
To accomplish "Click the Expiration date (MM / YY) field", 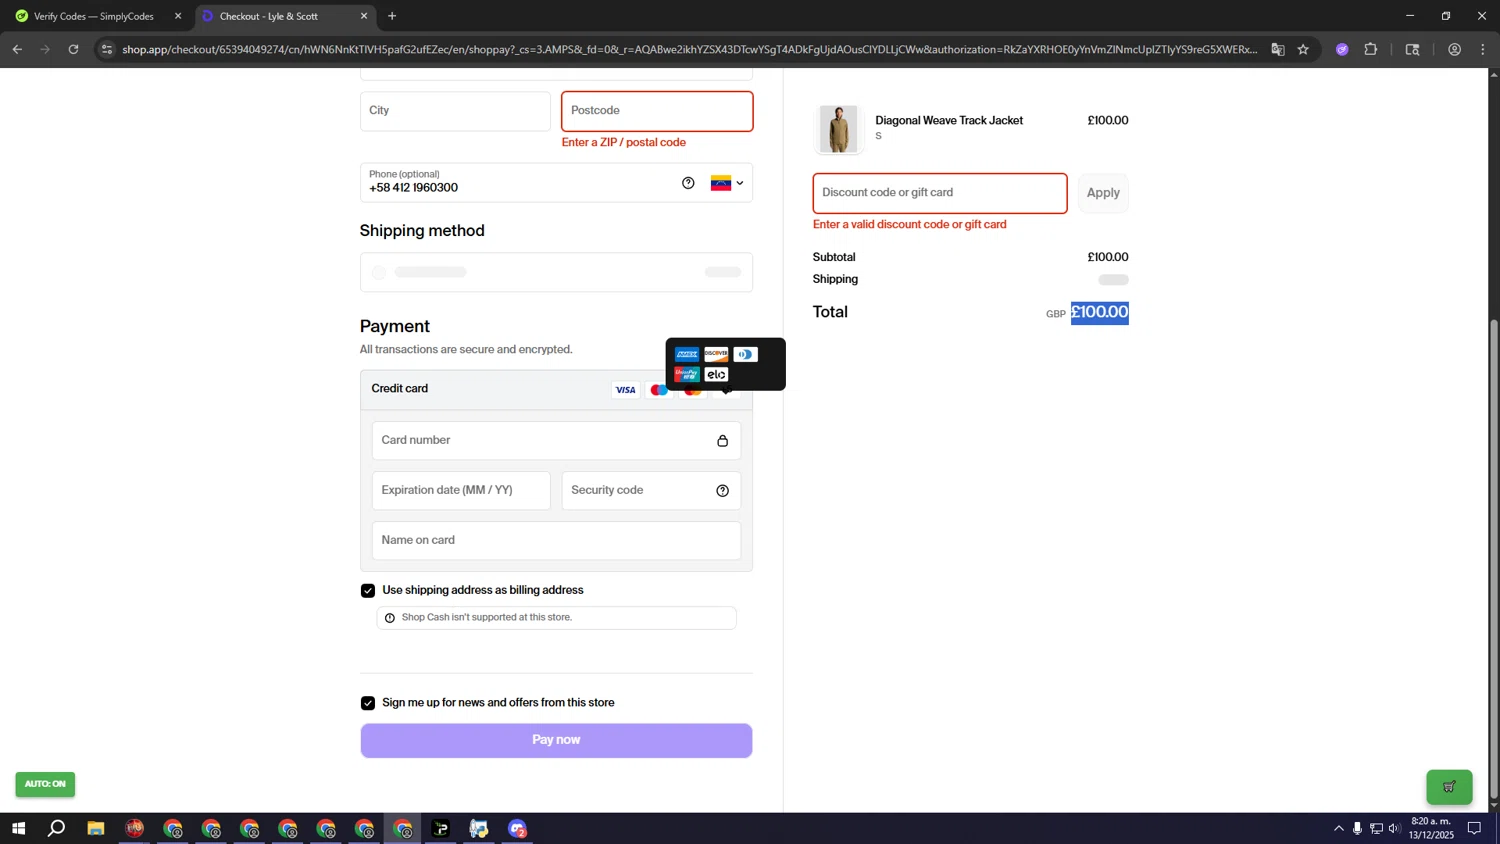I will coord(461,491).
